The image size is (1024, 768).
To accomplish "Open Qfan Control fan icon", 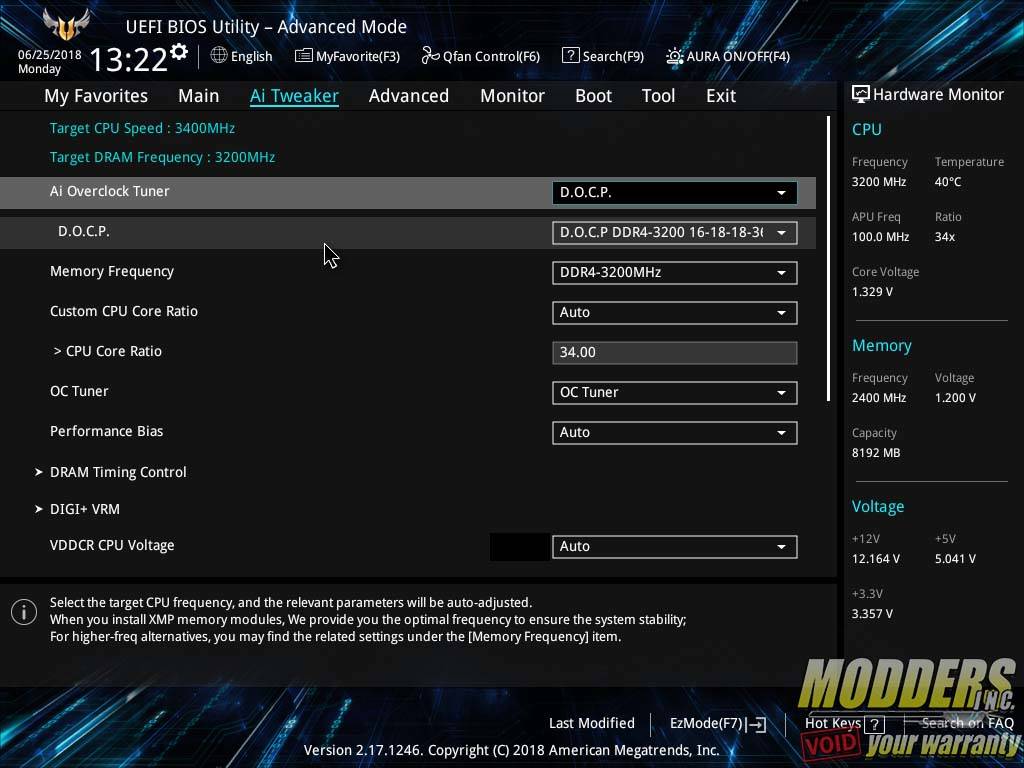I will click(x=430, y=56).
